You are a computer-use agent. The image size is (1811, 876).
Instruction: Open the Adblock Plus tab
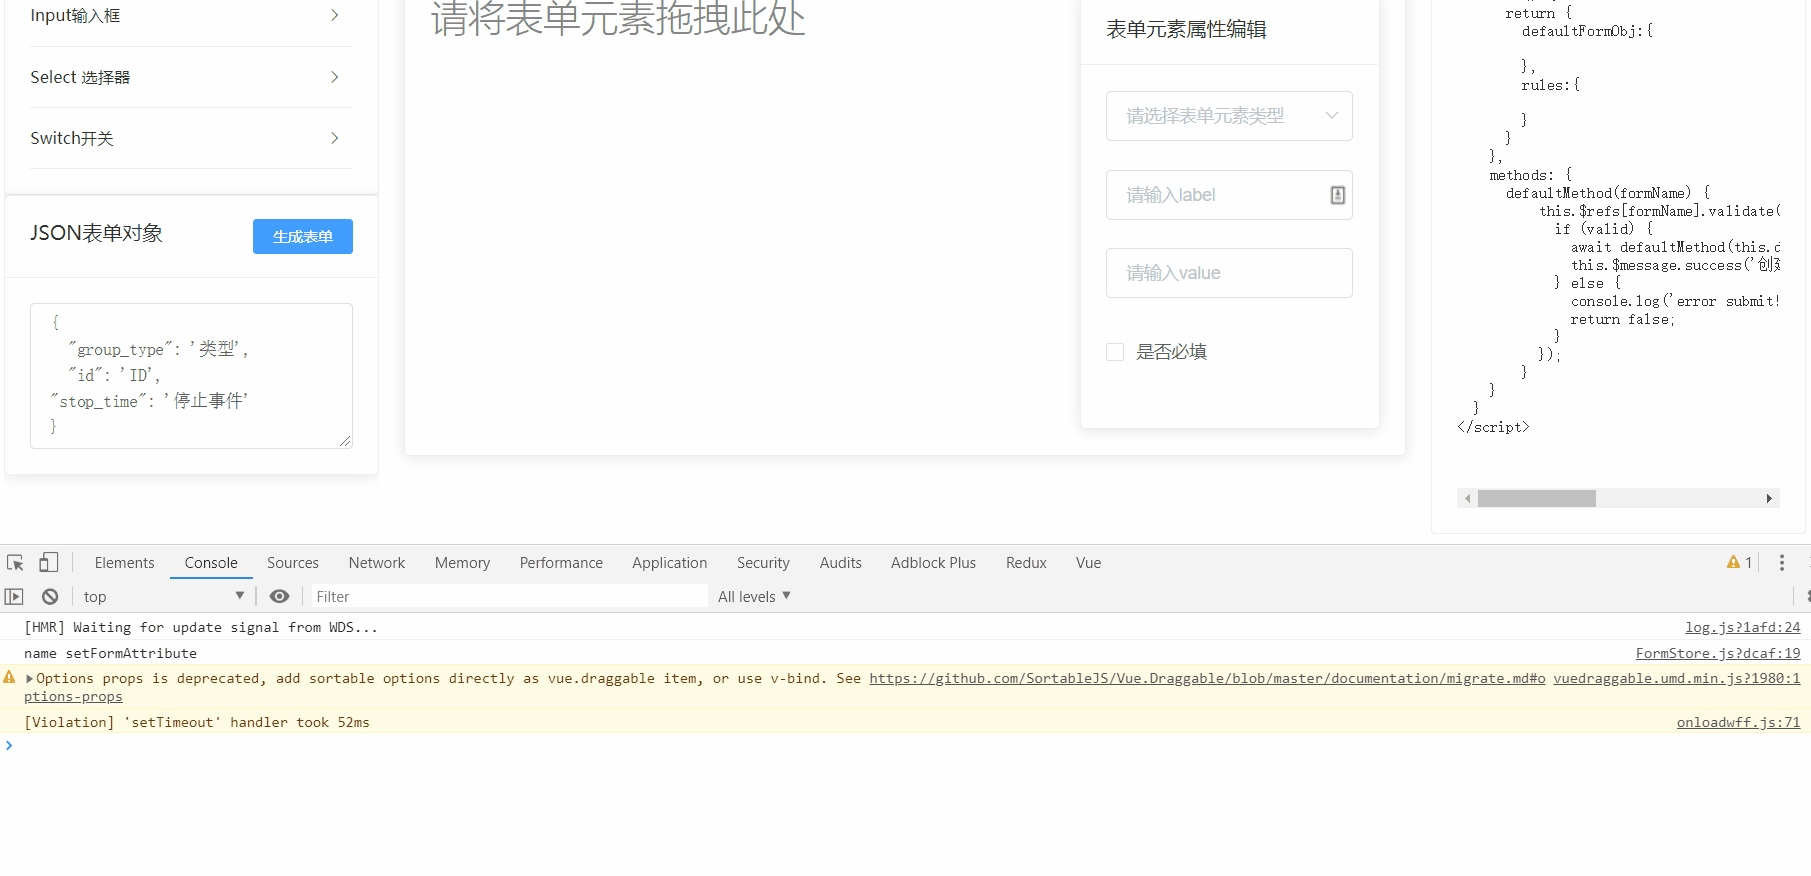point(934,563)
